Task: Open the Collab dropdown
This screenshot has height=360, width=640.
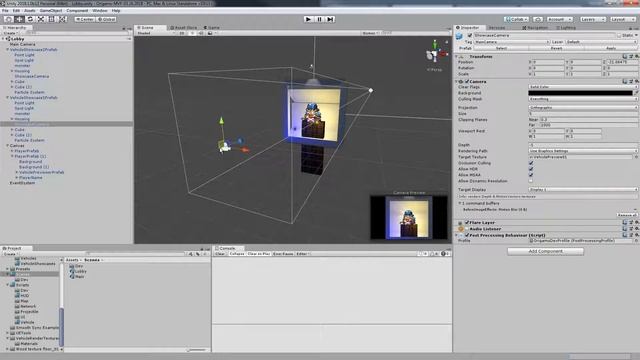Action: pos(516,19)
